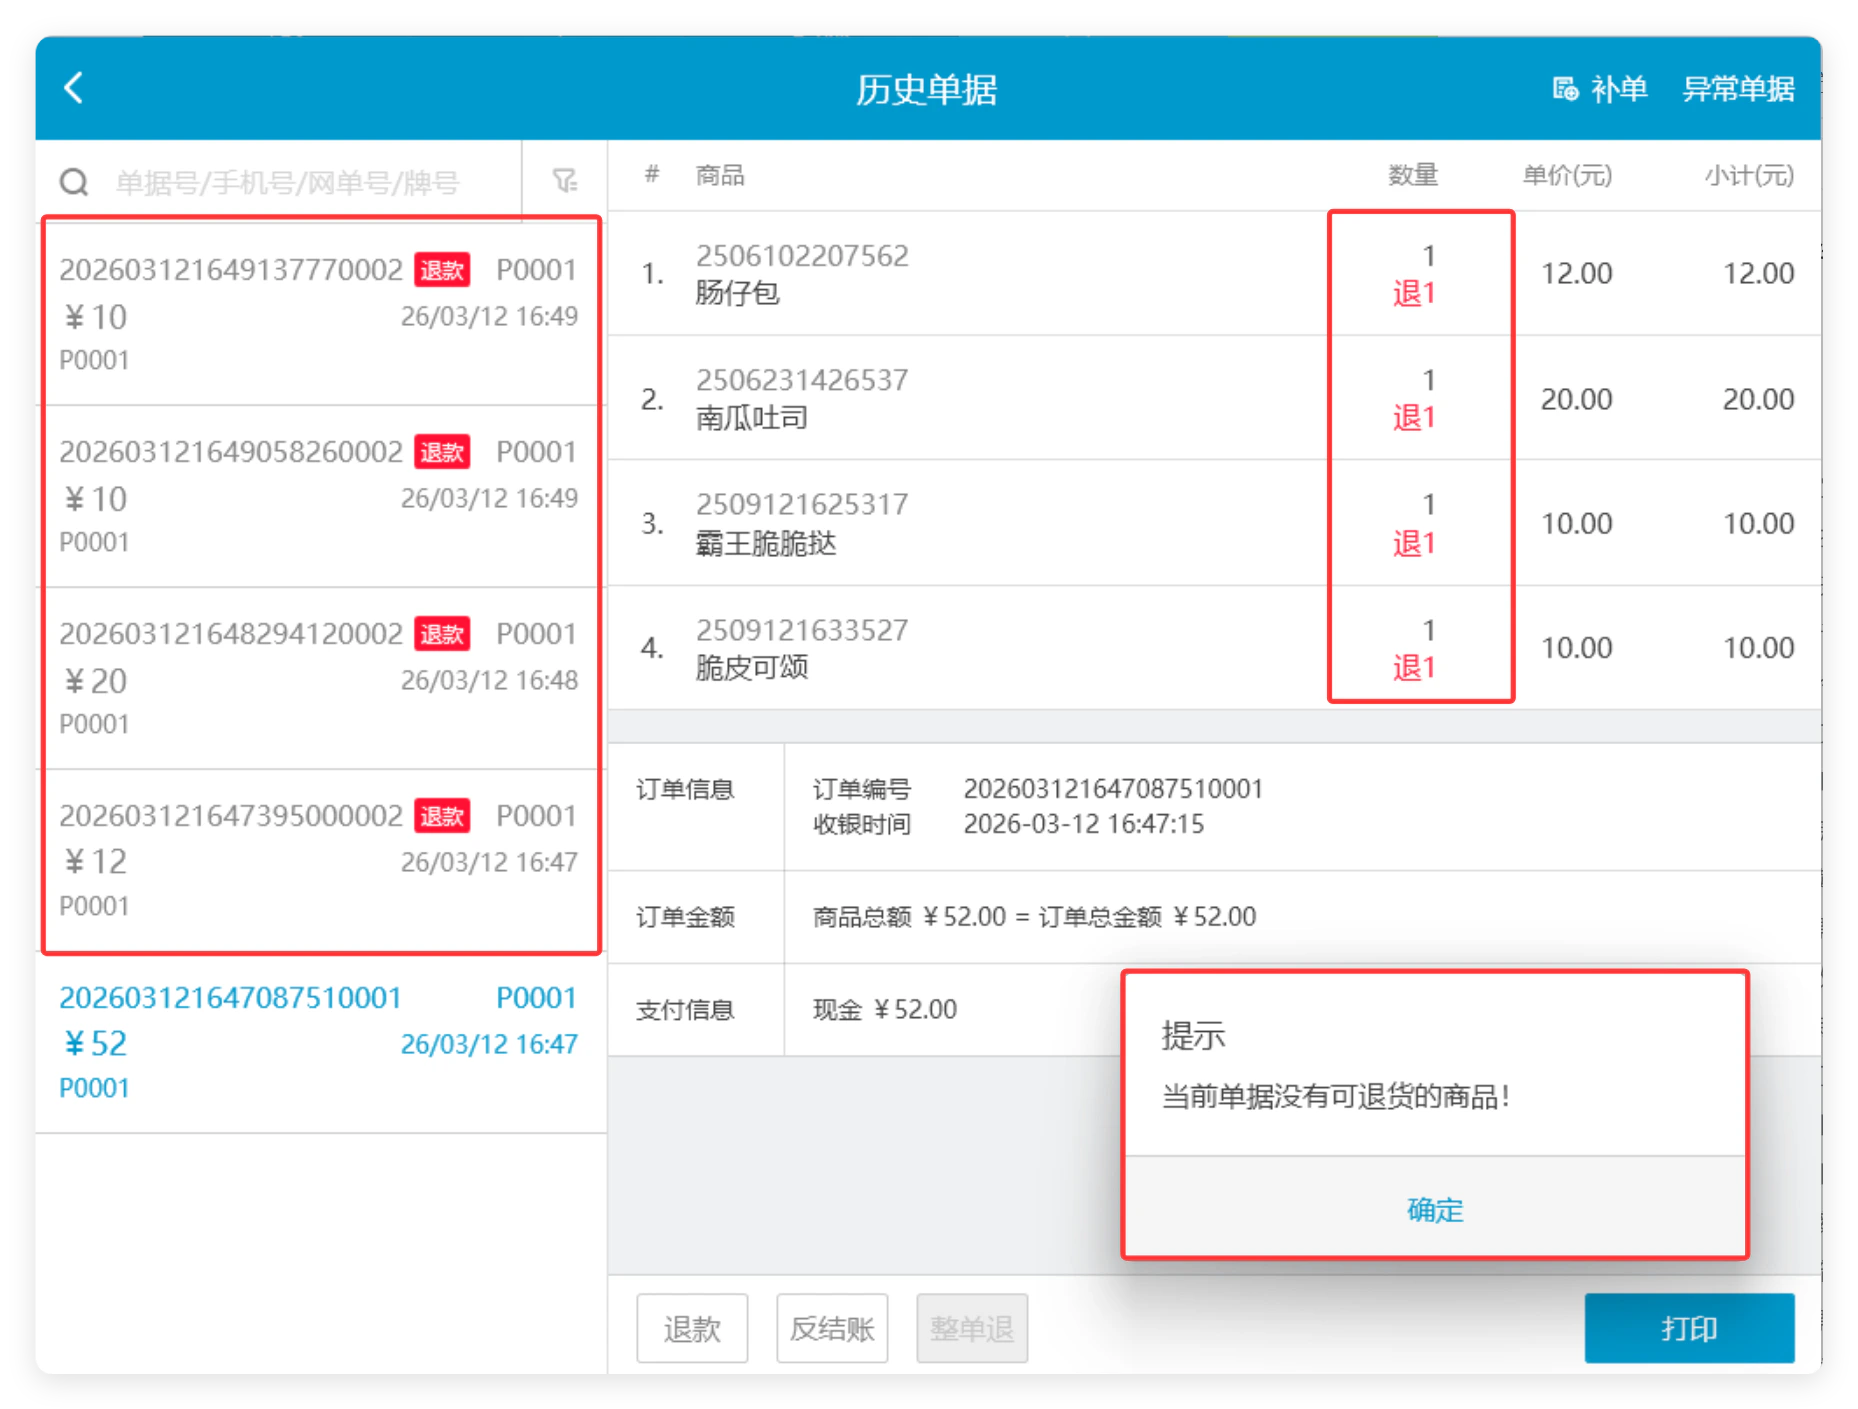Click the 南瓜吐司 product row

(x=1214, y=398)
